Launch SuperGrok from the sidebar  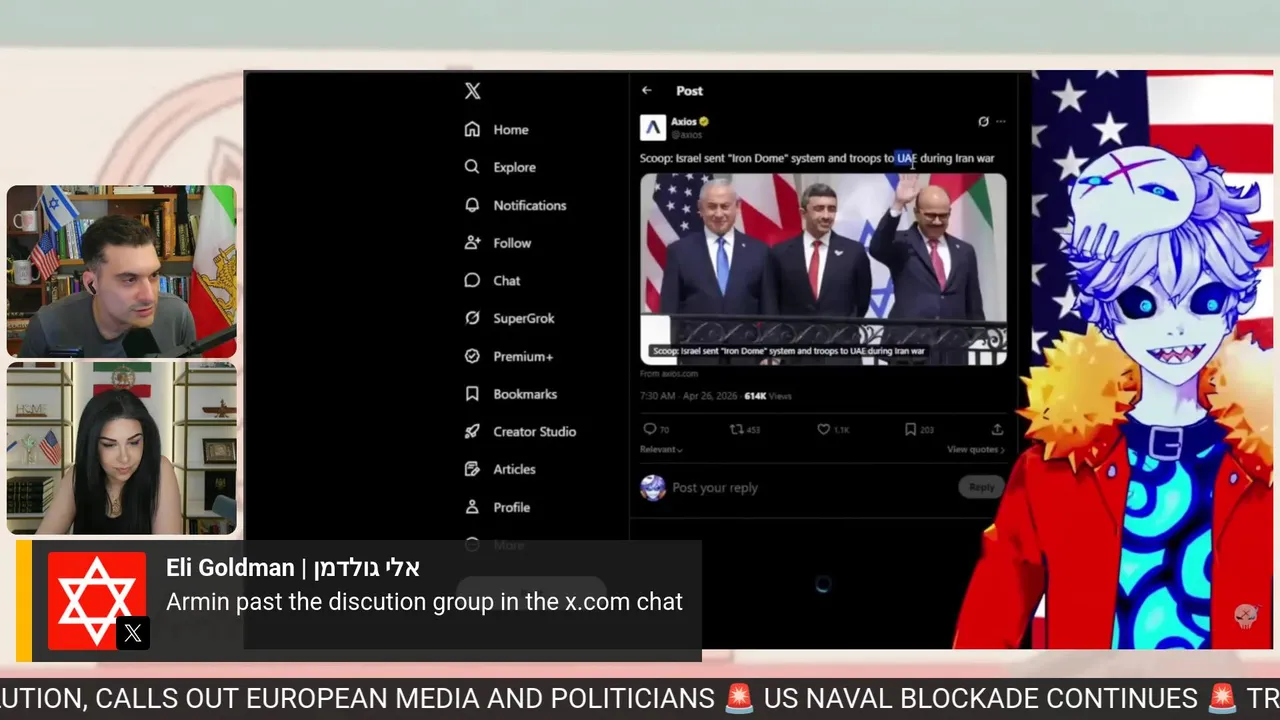pos(510,318)
